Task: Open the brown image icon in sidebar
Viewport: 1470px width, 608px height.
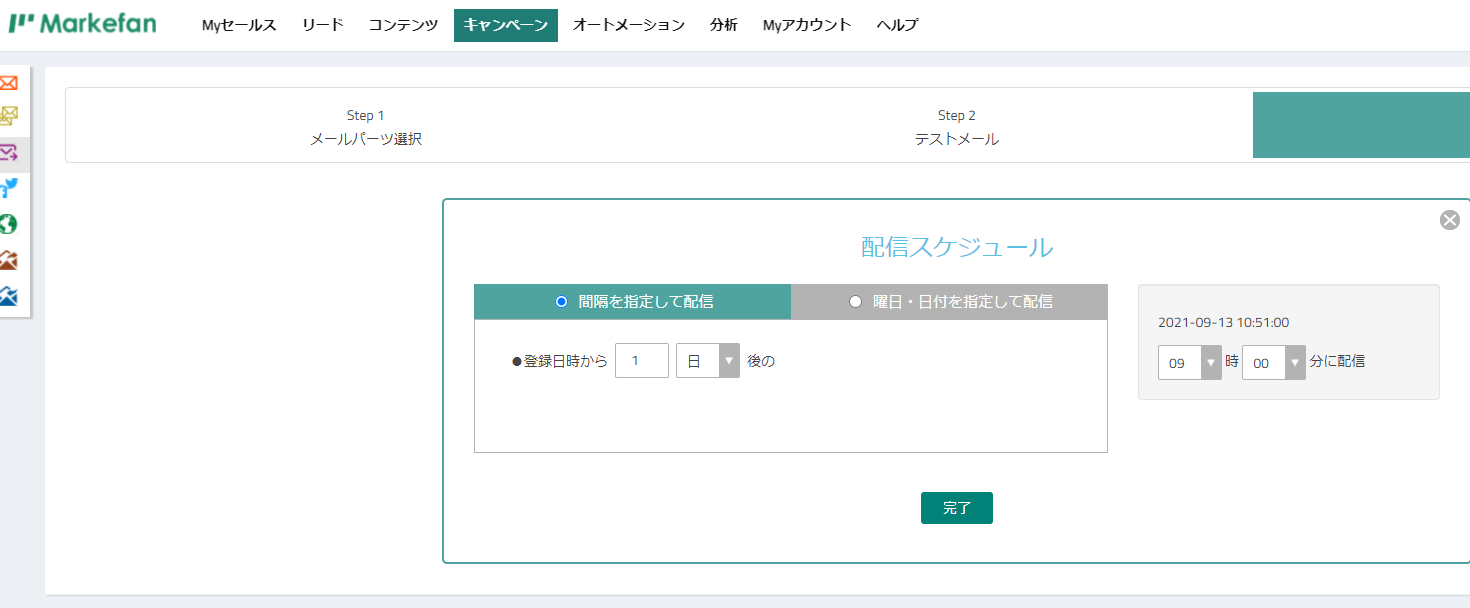Action: point(9,260)
